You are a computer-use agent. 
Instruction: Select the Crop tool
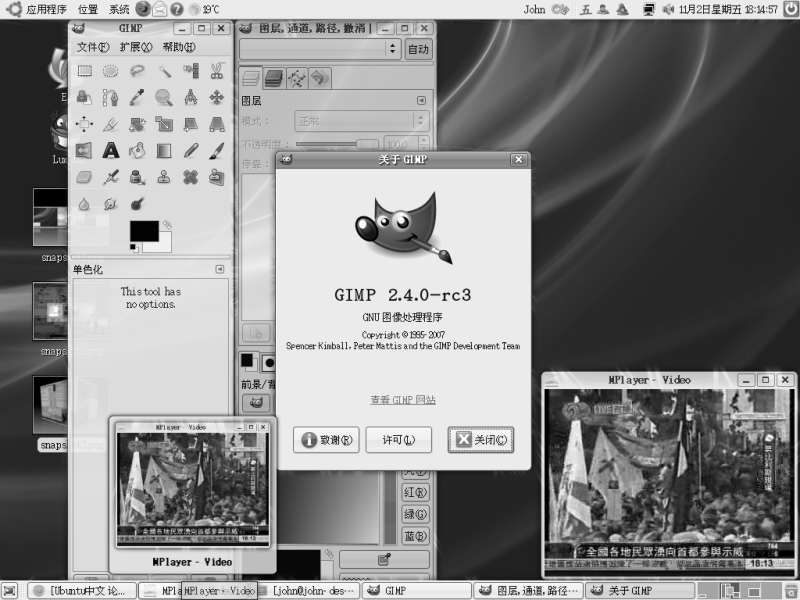click(x=111, y=123)
